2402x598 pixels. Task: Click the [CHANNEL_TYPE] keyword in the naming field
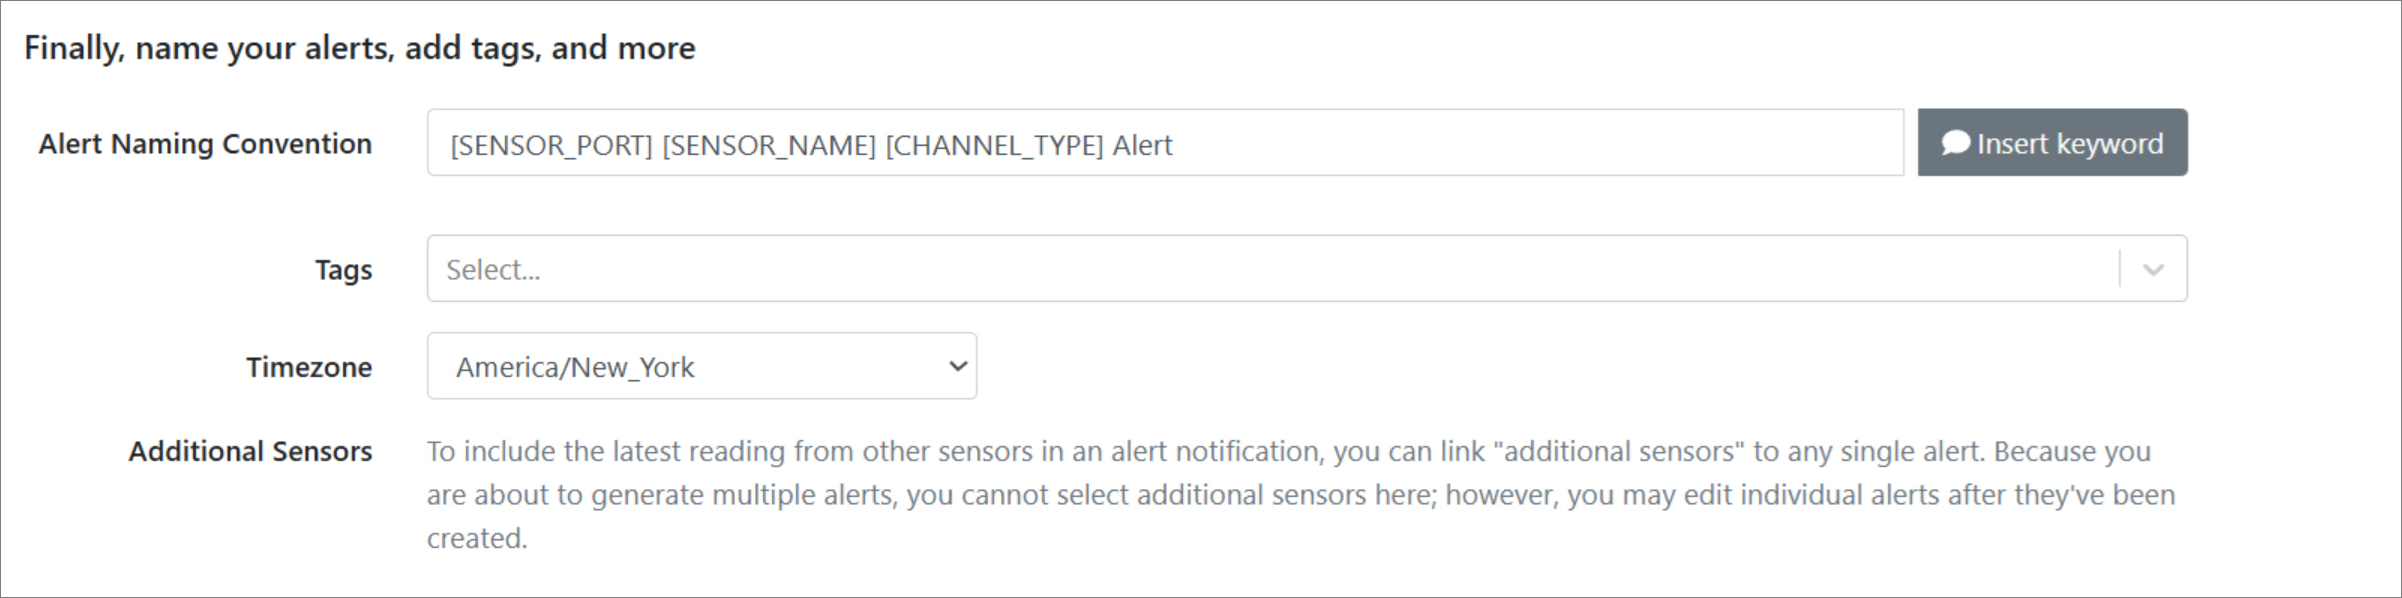coord(994,146)
